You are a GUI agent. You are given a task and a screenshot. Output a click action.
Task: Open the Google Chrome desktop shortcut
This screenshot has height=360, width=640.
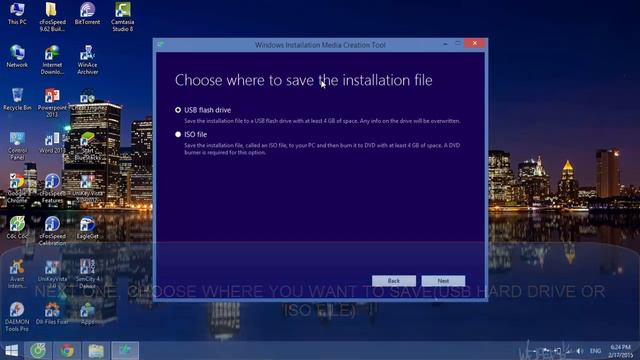coord(17,188)
